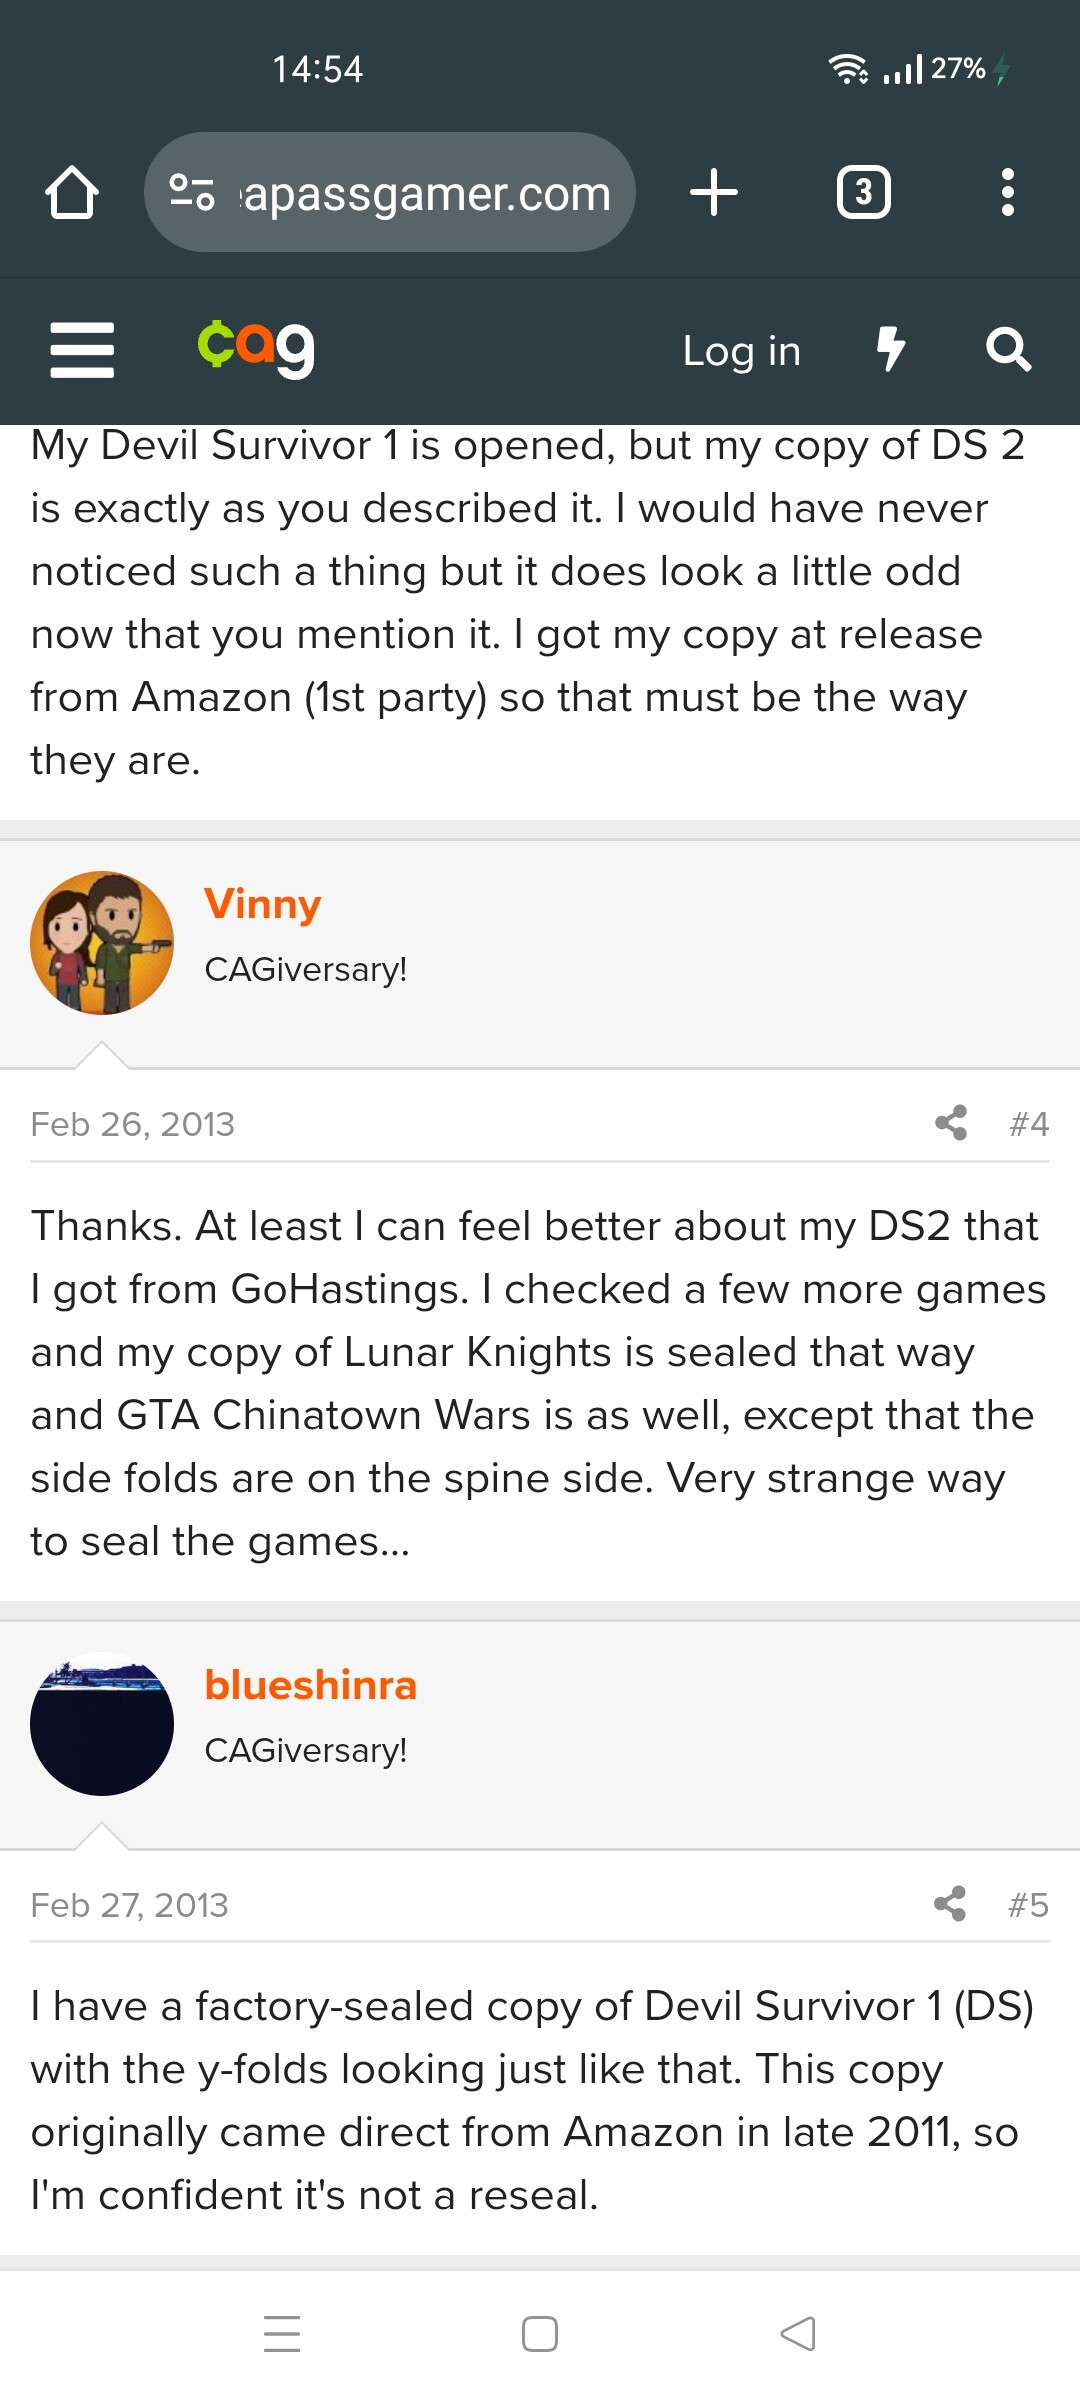Open the forum search icon
This screenshot has width=1080, height=2400.
point(1008,350)
